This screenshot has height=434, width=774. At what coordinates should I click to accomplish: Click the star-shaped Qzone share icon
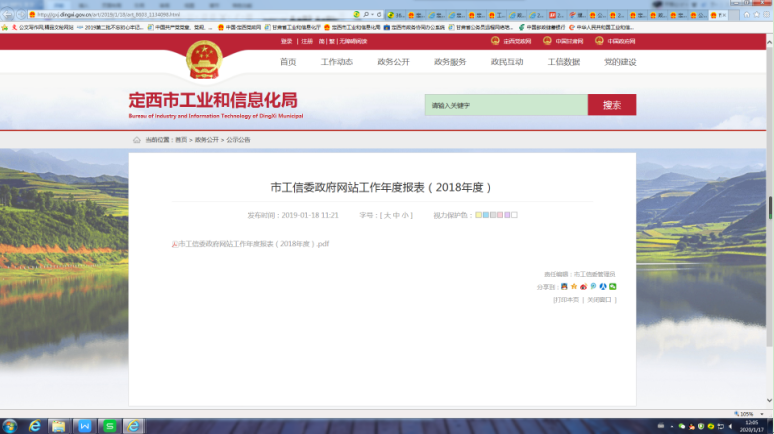[x=573, y=287]
